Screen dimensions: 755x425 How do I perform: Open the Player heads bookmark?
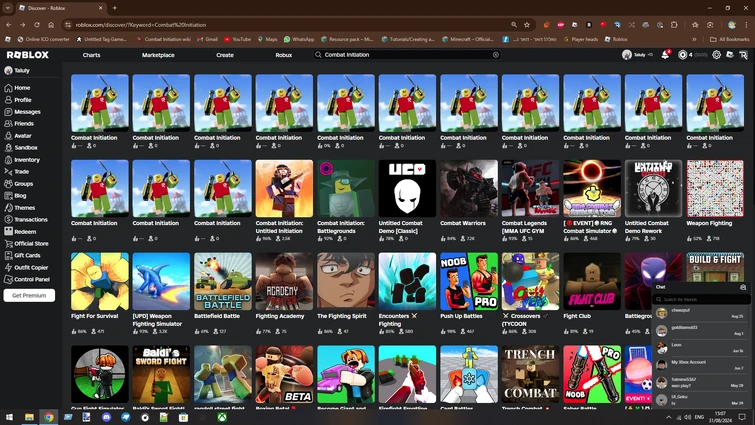580,39
